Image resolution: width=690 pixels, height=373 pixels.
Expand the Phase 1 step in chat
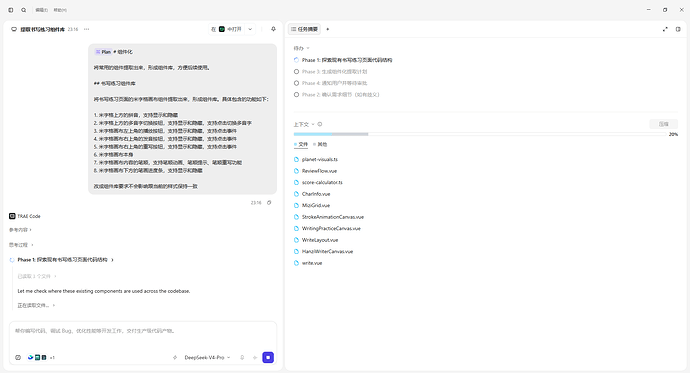point(66,260)
